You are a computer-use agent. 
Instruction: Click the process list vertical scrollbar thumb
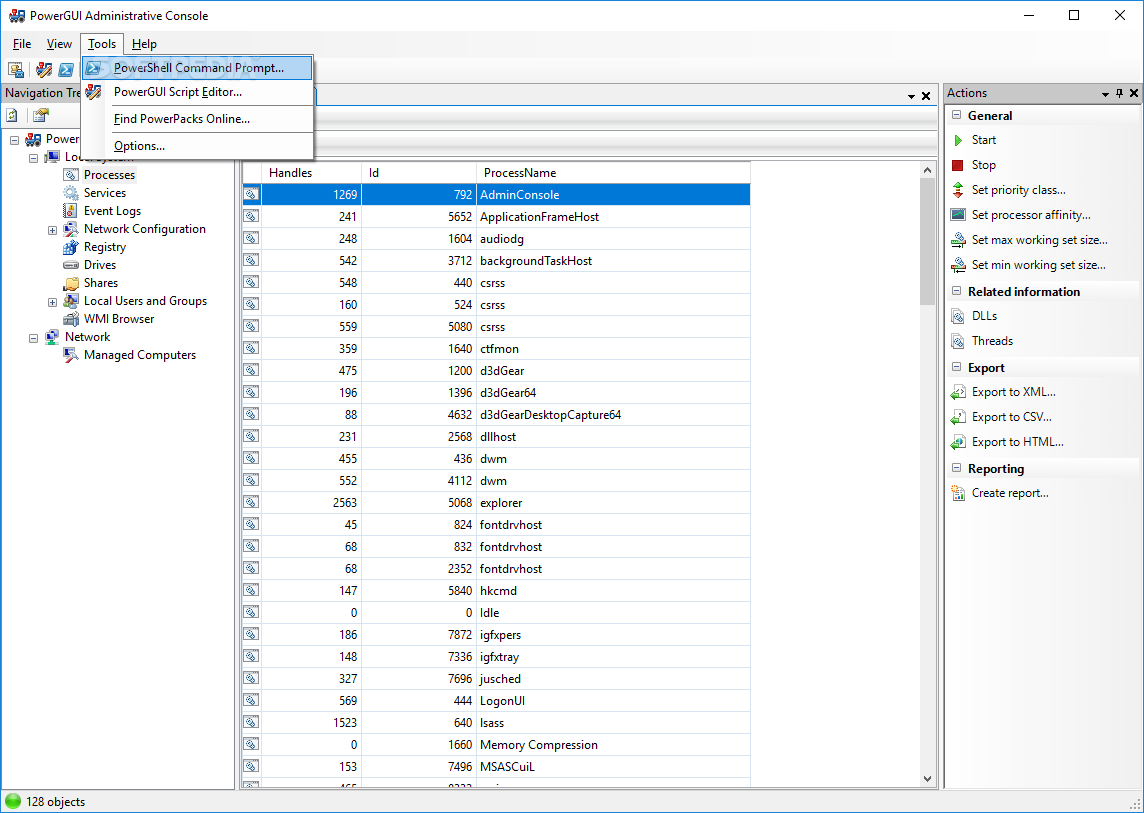click(927, 242)
